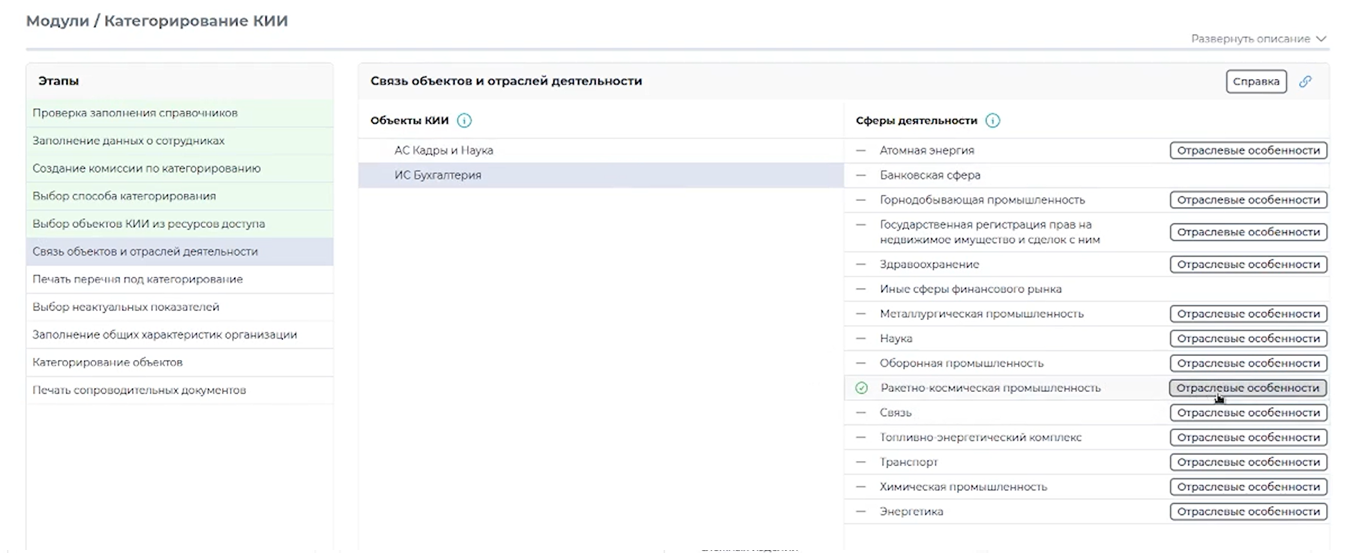Open the Заполнение данных о сотрудниках stage

(180, 141)
